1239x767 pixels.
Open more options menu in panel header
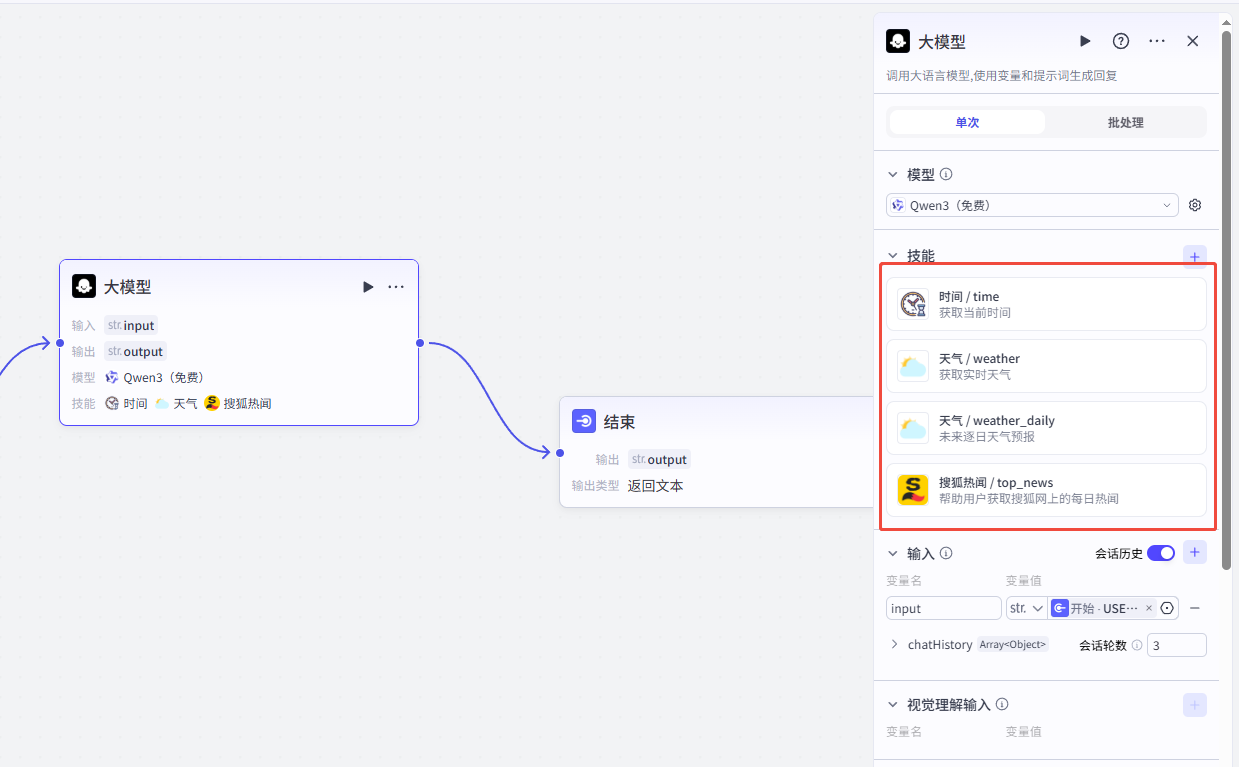pos(1157,41)
